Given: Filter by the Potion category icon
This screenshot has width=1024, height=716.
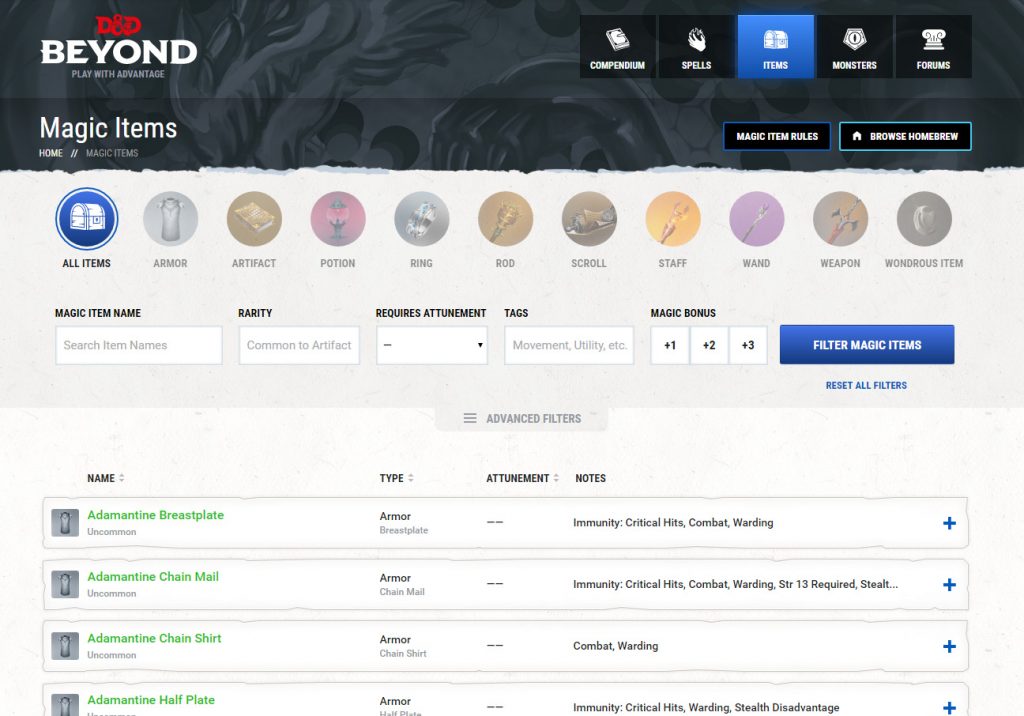Looking at the screenshot, I should (338, 220).
